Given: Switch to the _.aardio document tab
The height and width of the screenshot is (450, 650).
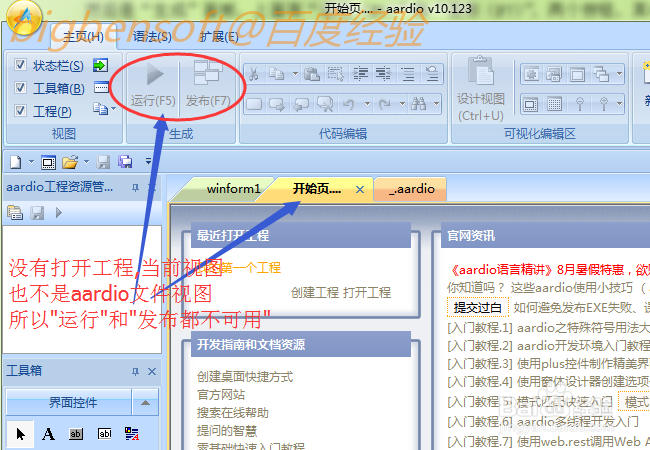Looking at the screenshot, I should pyautogui.click(x=412, y=189).
